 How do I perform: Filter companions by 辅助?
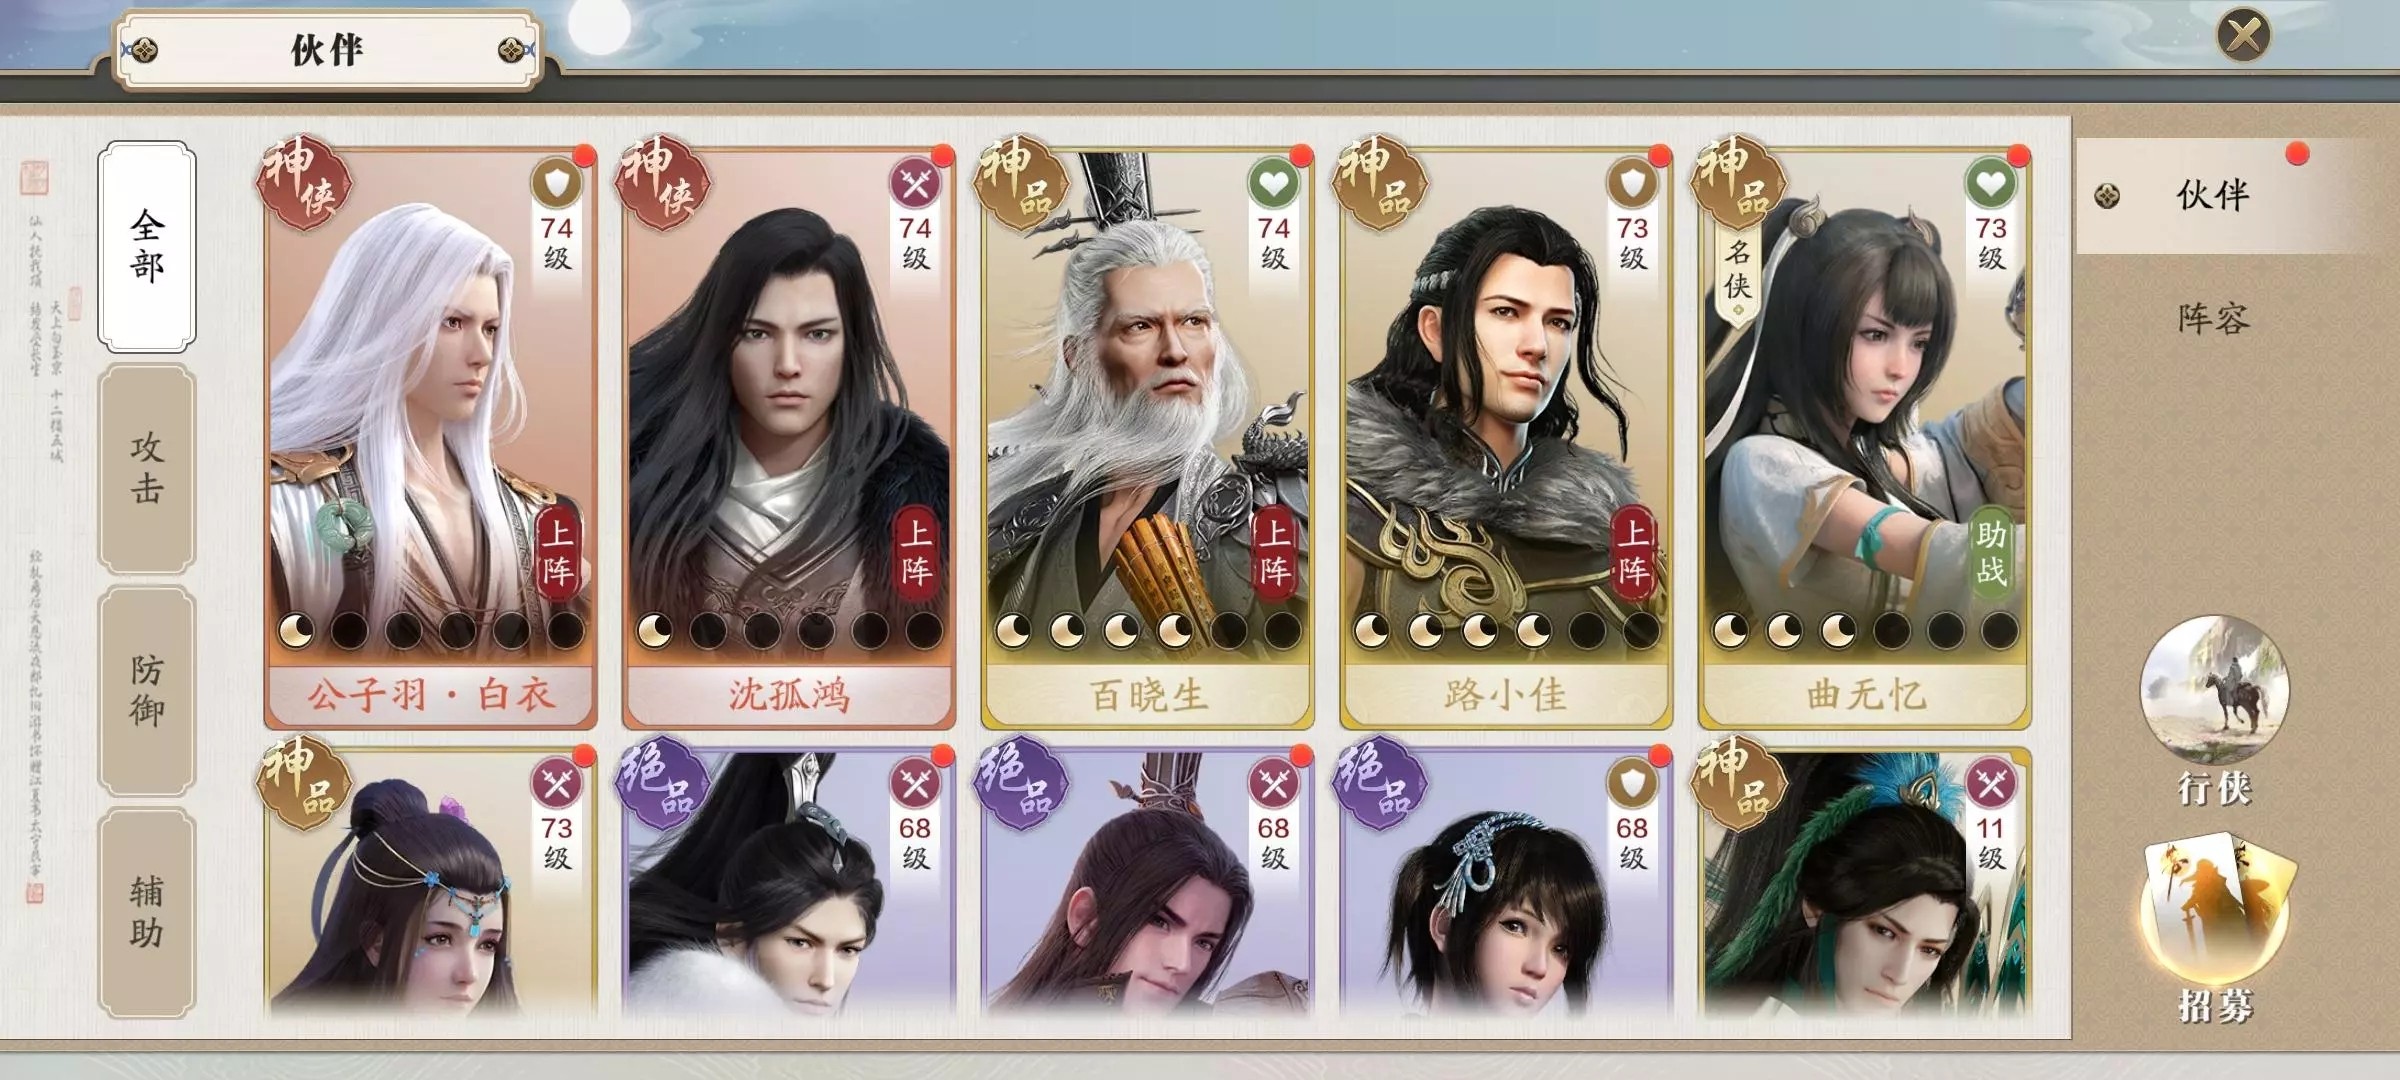147,912
